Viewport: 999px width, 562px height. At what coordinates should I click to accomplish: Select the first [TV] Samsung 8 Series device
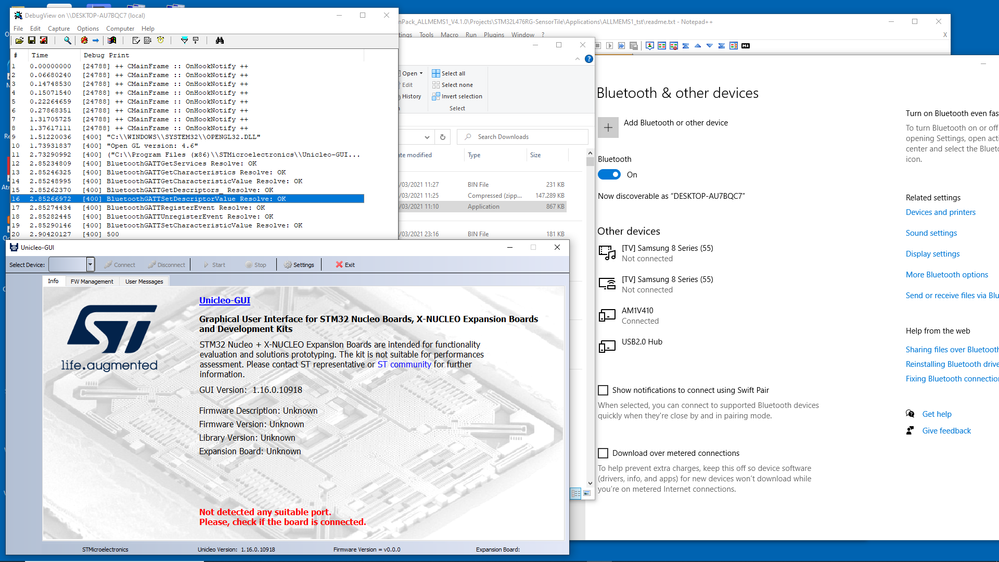pos(658,253)
